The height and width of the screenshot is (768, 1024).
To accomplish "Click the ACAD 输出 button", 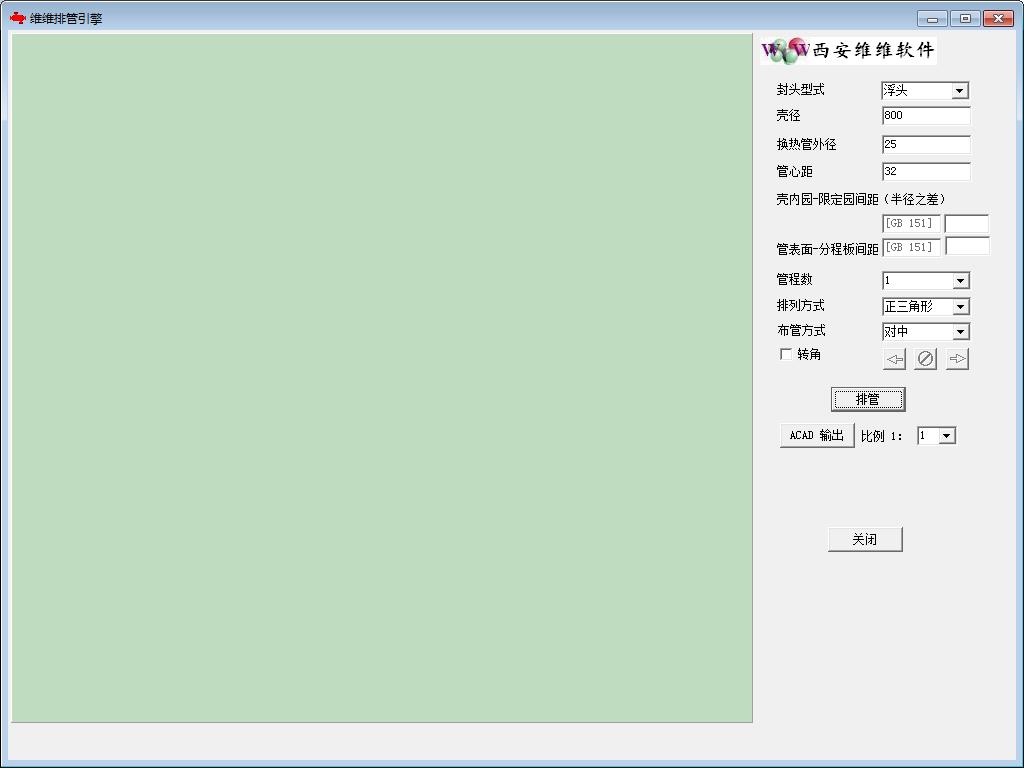I will coord(817,436).
